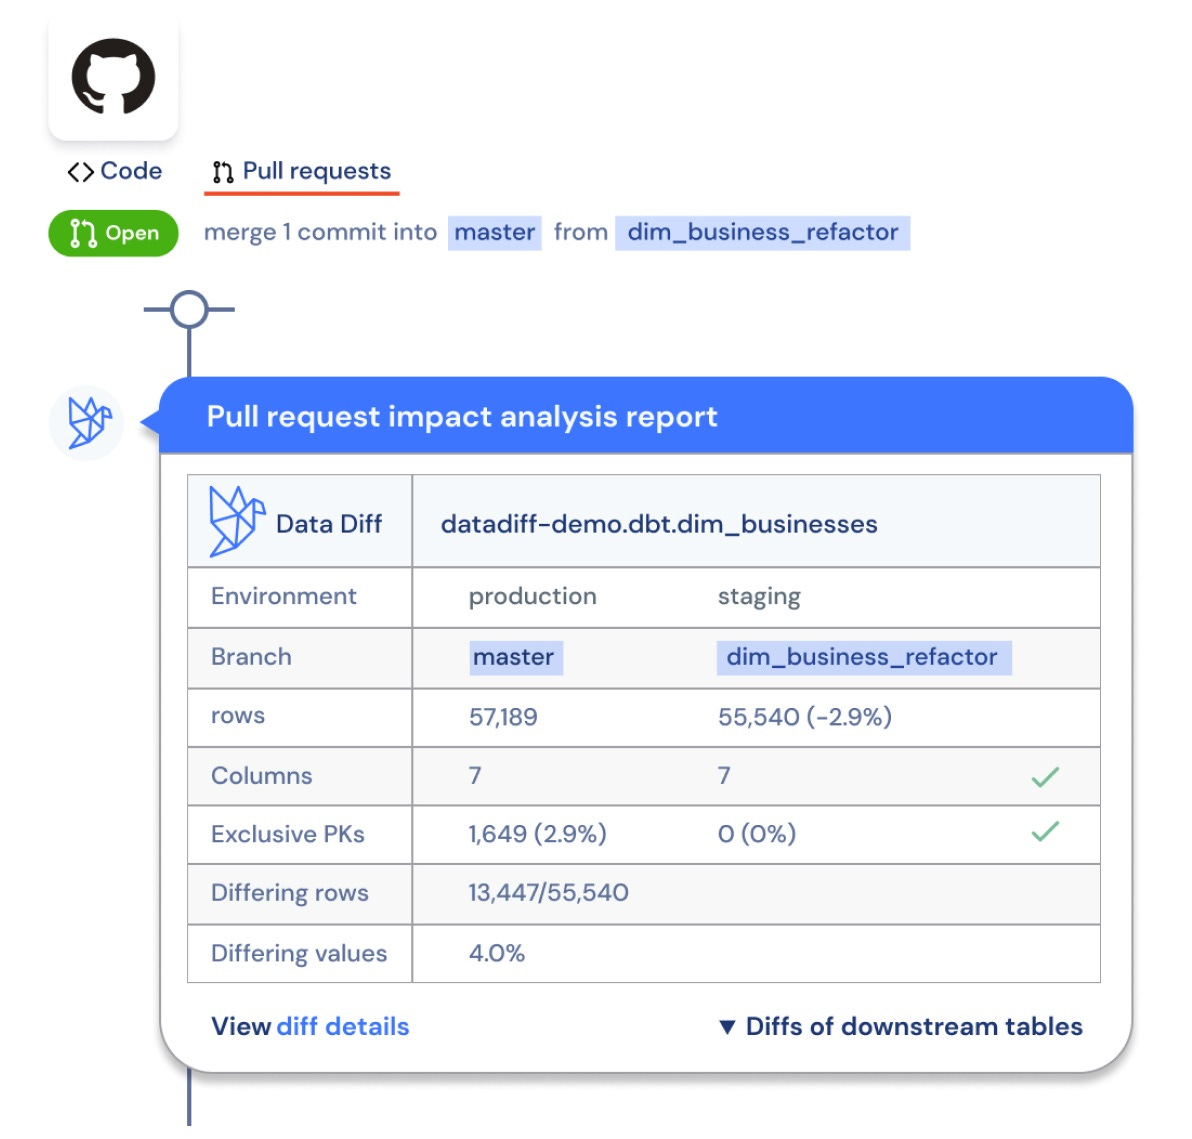1192x1139 pixels.
Task: Expand the master branch label in the report
Action: (x=515, y=657)
